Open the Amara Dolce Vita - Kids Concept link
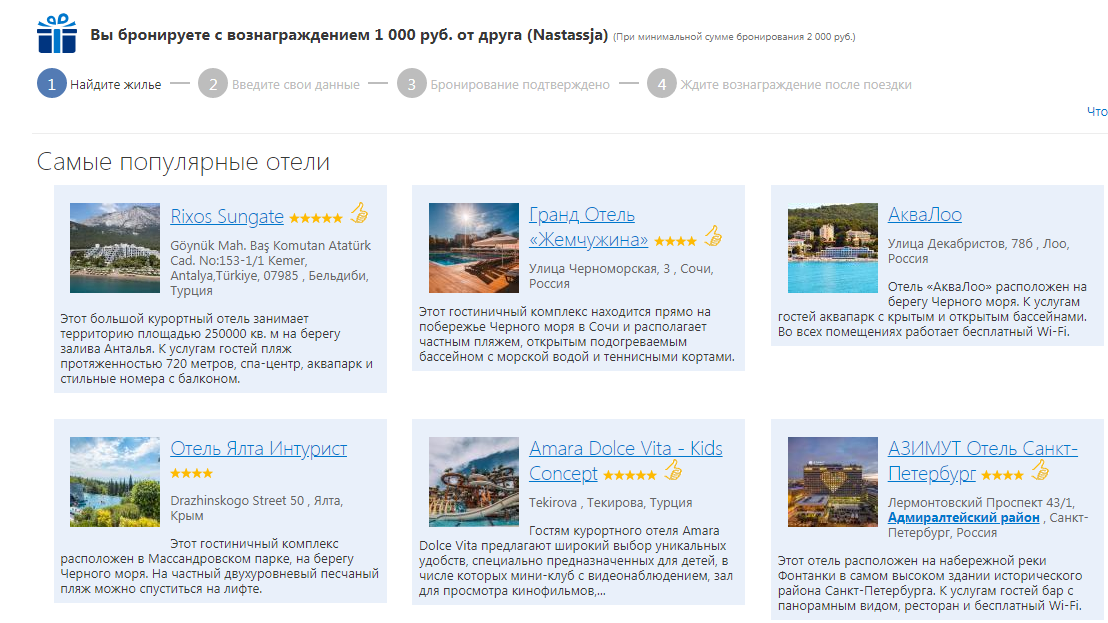1108x623 pixels. (x=625, y=461)
